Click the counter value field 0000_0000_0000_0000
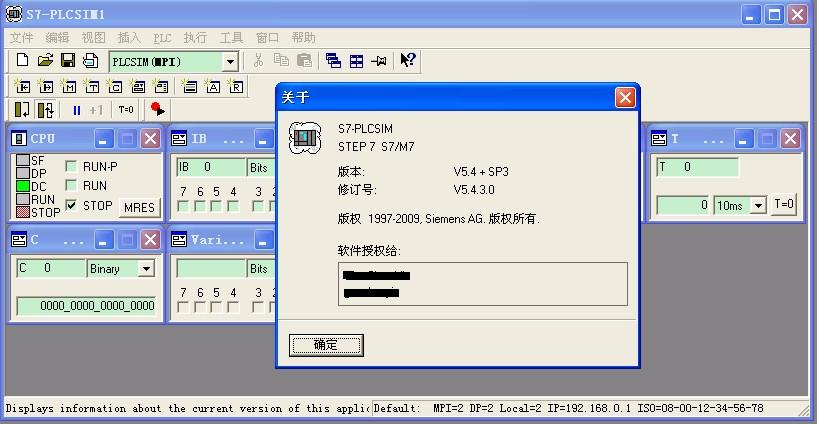This screenshot has height=424, width=817. 88,306
